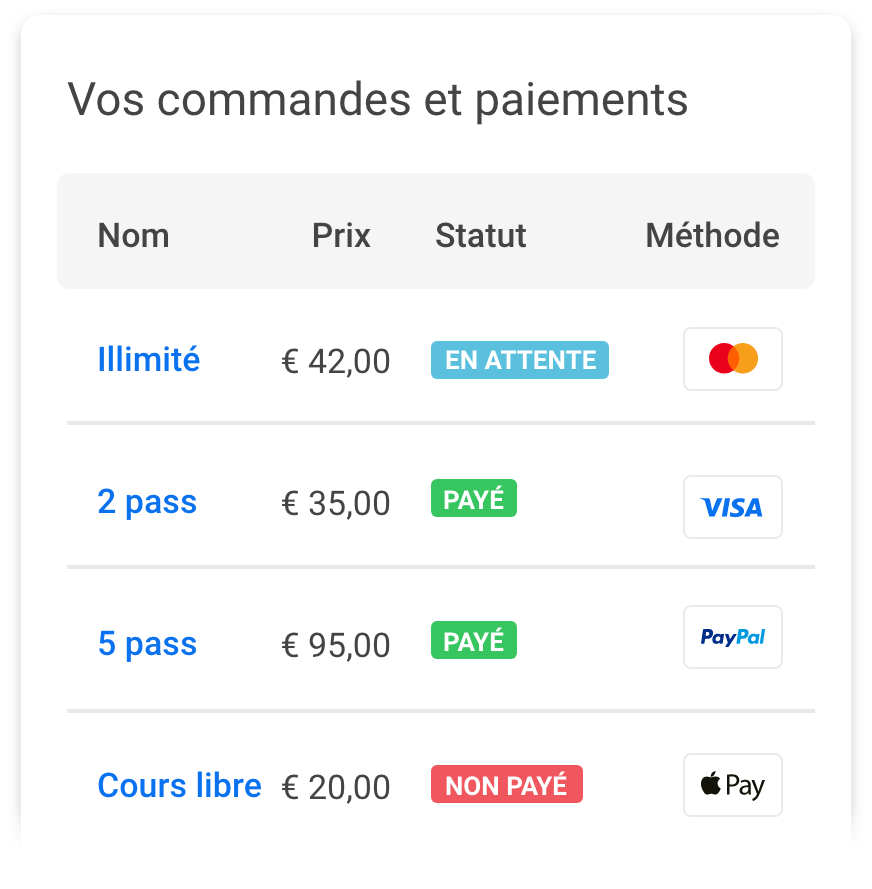Sort by the Prix column header
Screen dimensions: 872x889
click(341, 236)
